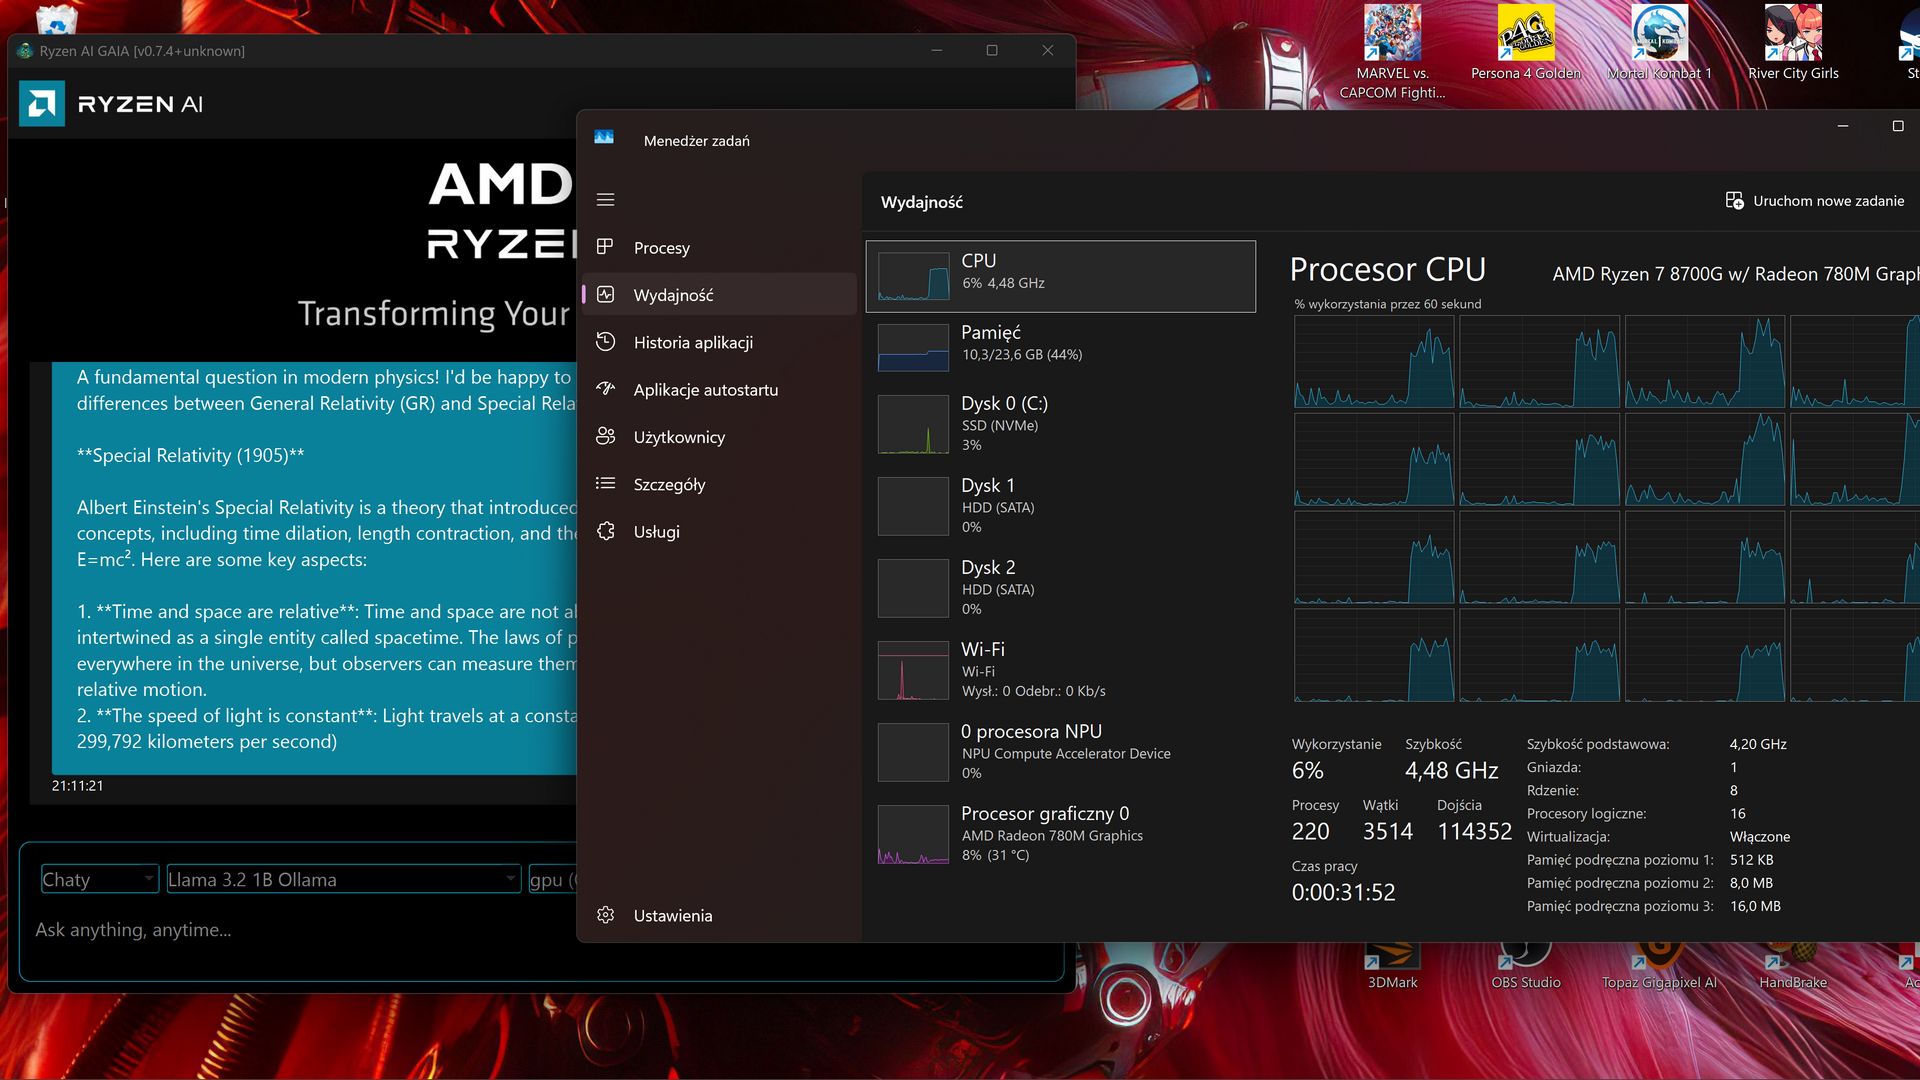
Task: Click the 0:00:31:52 Czas pracy value
Action: tap(1343, 892)
